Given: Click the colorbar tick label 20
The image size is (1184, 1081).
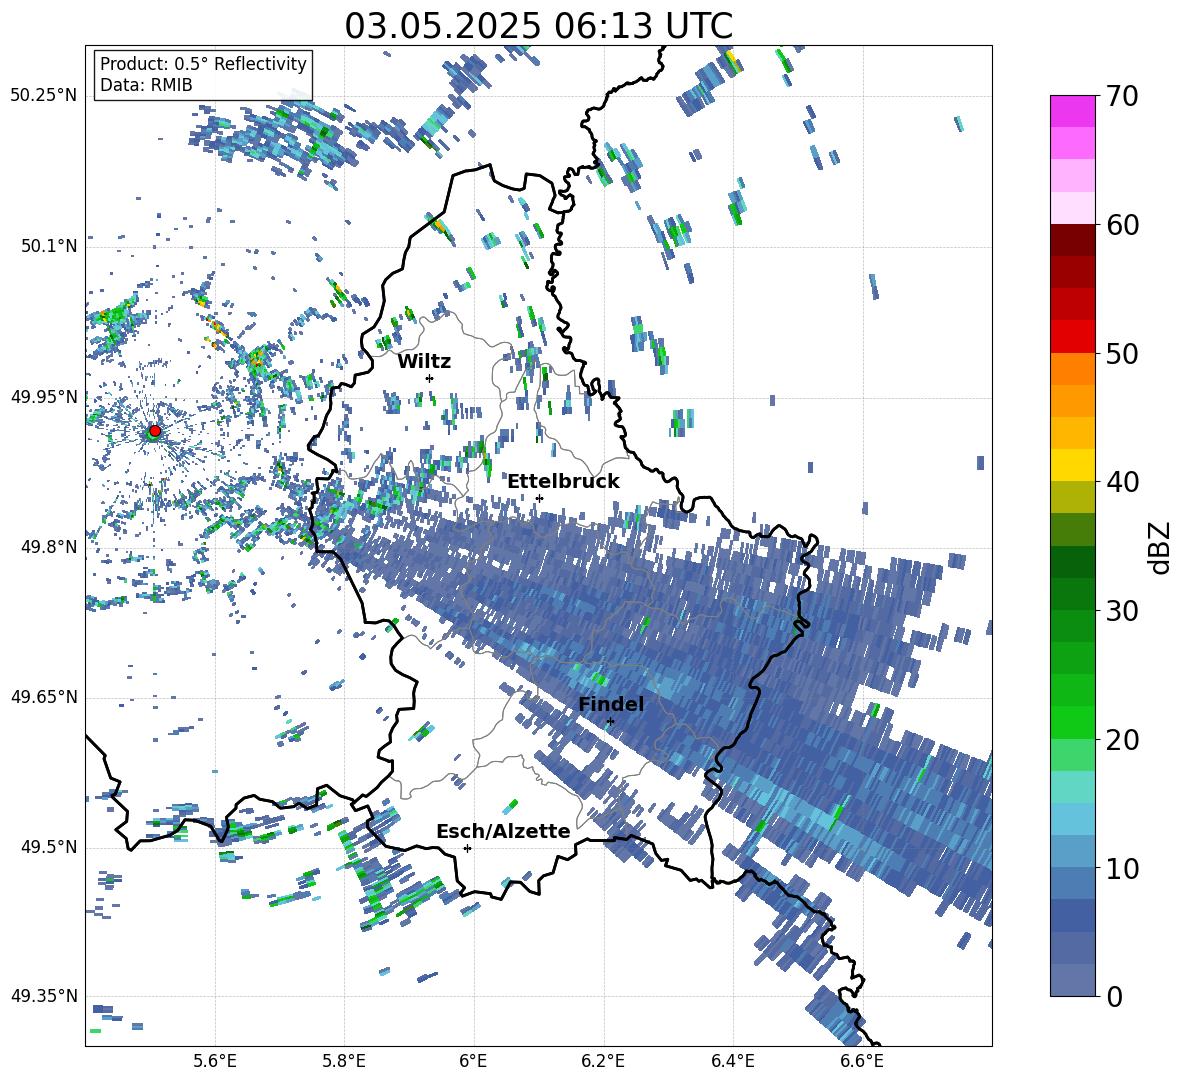Looking at the screenshot, I should click(x=1122, y=739).
